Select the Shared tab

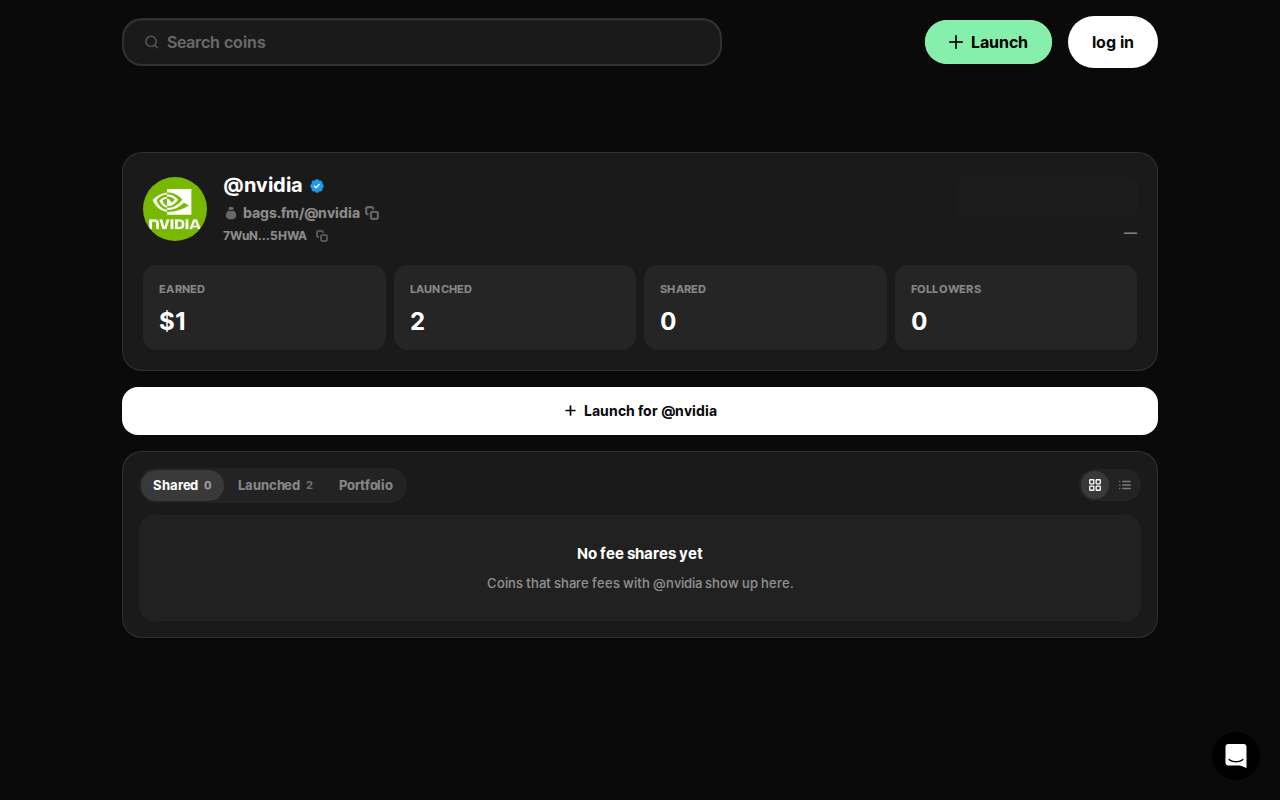(182, 485)
